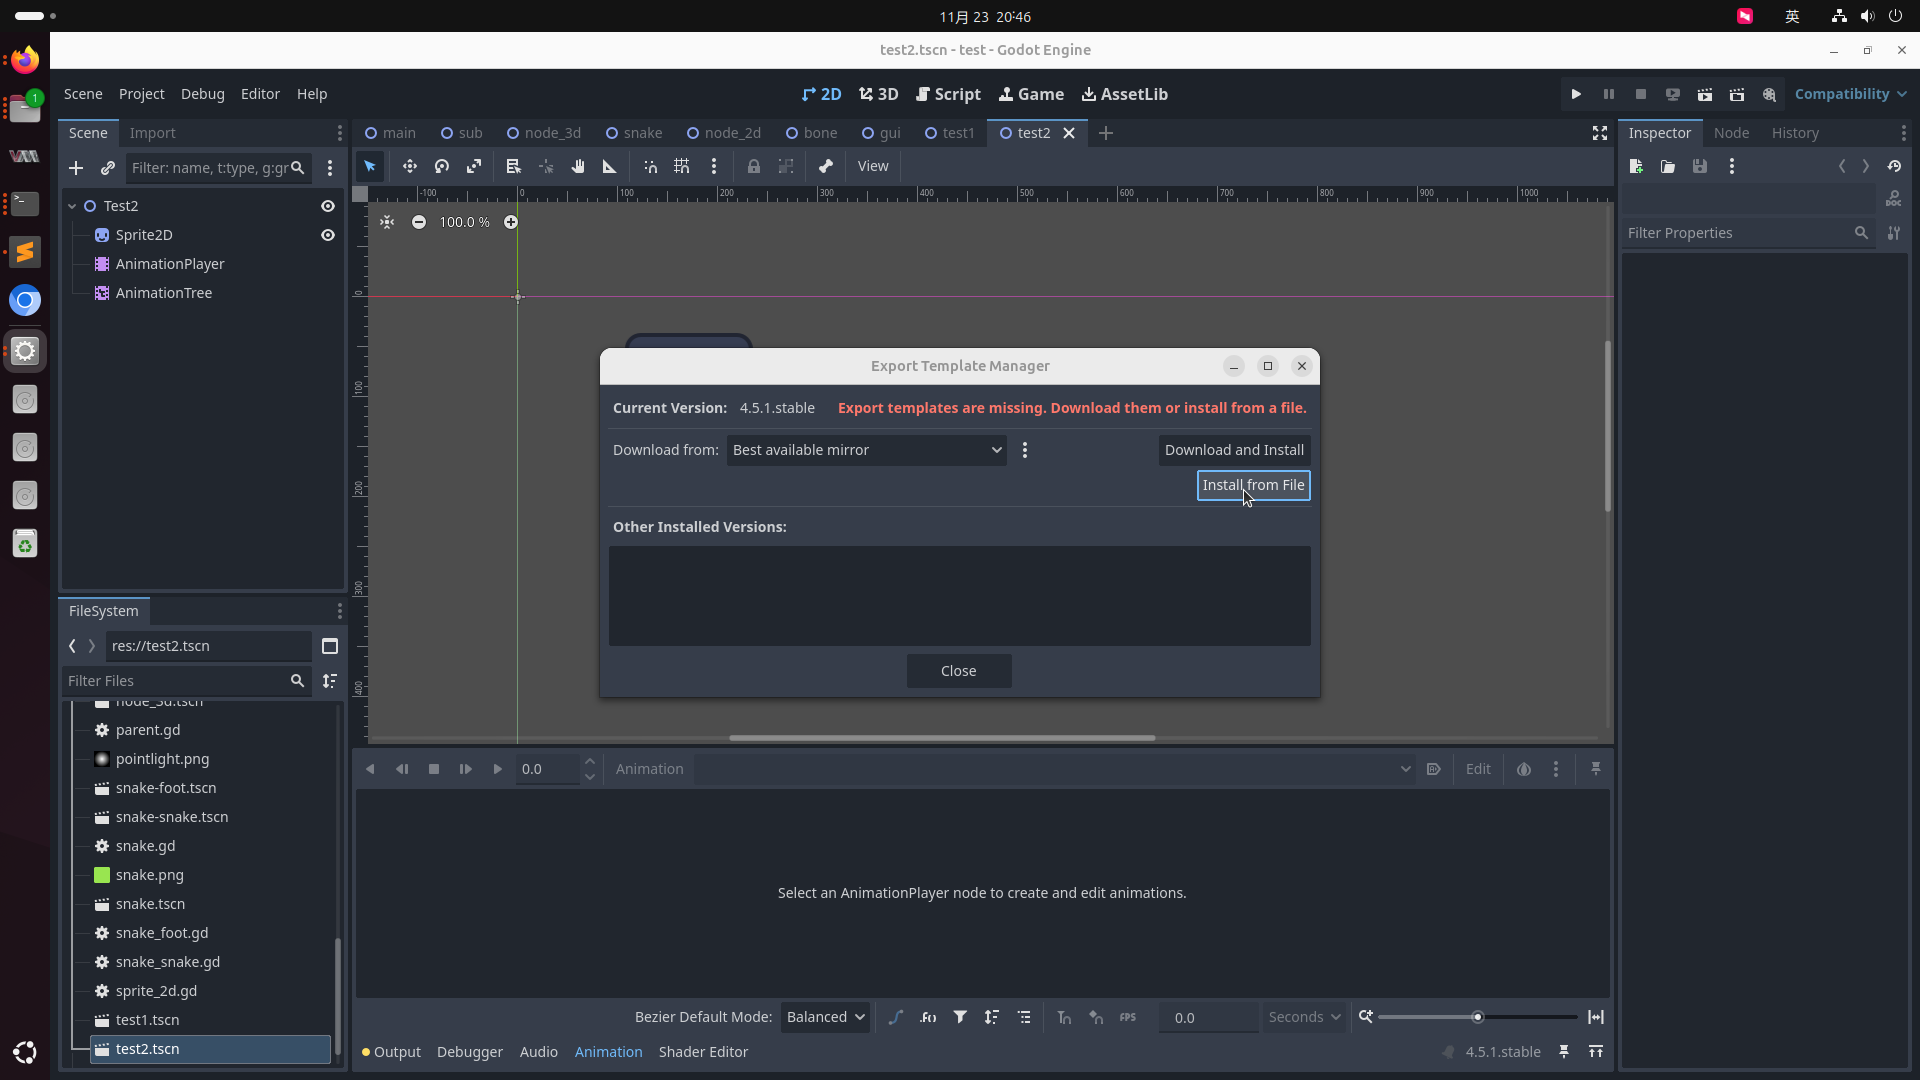Click the Add Child Node plus icon
The image size is (1920, 1080).
pyautogui.click(x=76, y=168)
